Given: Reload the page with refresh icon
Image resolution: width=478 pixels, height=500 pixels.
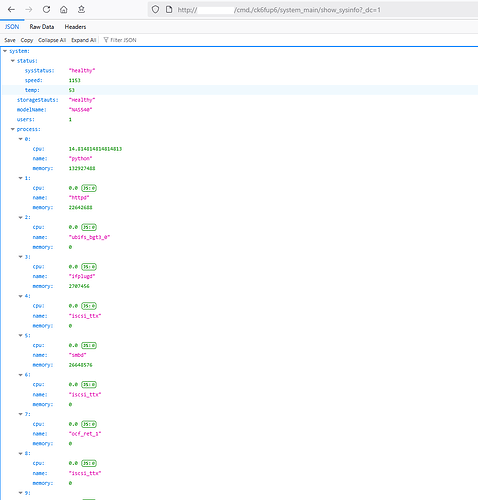Looking at the screenshot, I should point(46,10).
